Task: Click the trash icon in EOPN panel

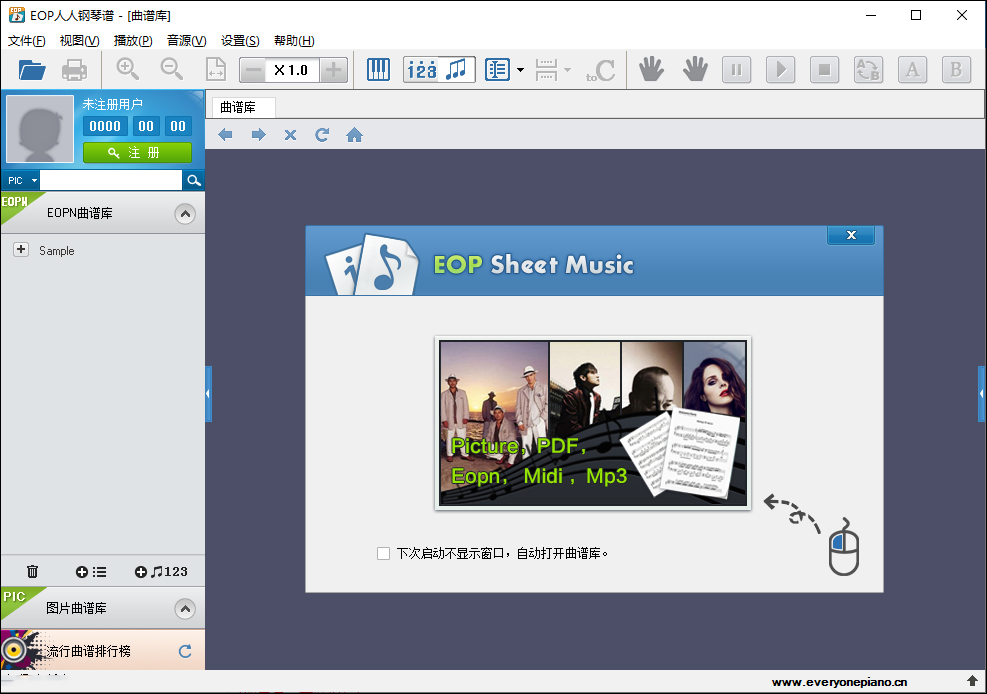Action: coord(32,572)
